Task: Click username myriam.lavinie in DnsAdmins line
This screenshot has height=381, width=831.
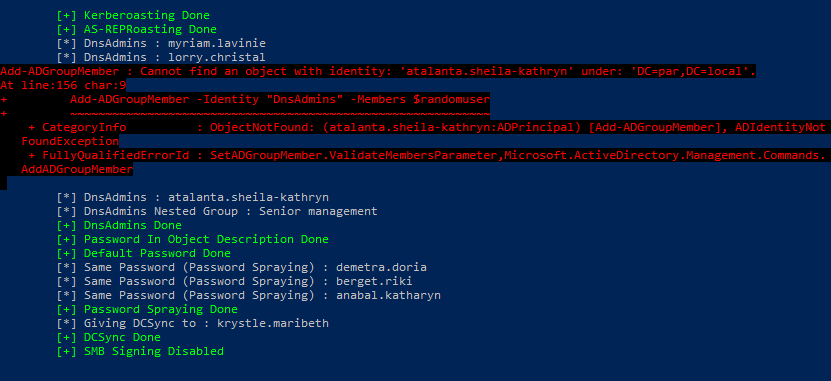Action: pyautogui.click(x=217, y=43)
